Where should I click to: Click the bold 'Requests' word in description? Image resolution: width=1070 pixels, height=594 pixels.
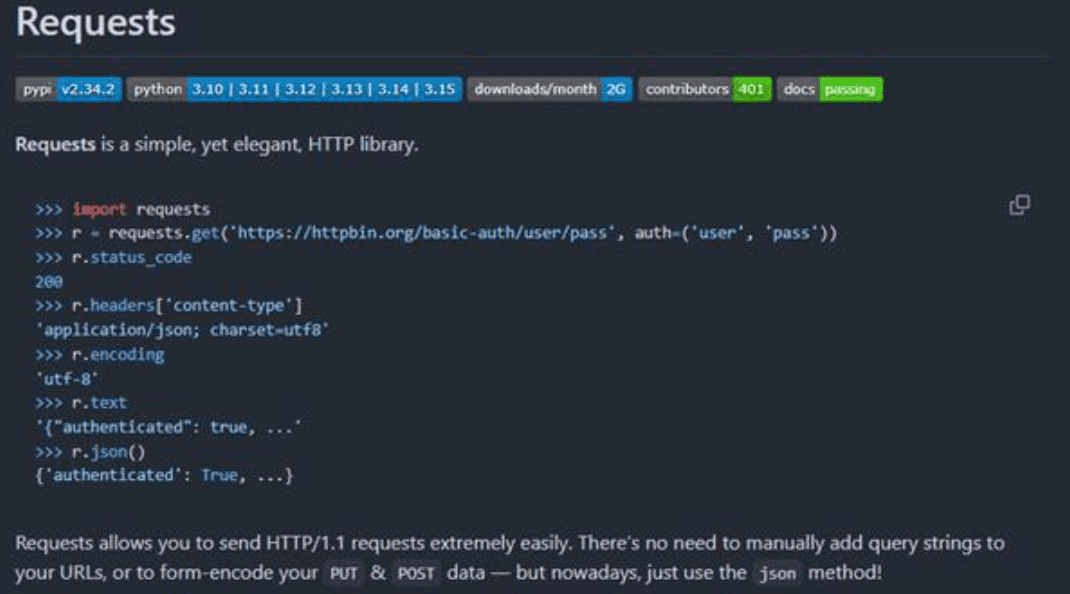pyautogui.click(x=55, y=145)
